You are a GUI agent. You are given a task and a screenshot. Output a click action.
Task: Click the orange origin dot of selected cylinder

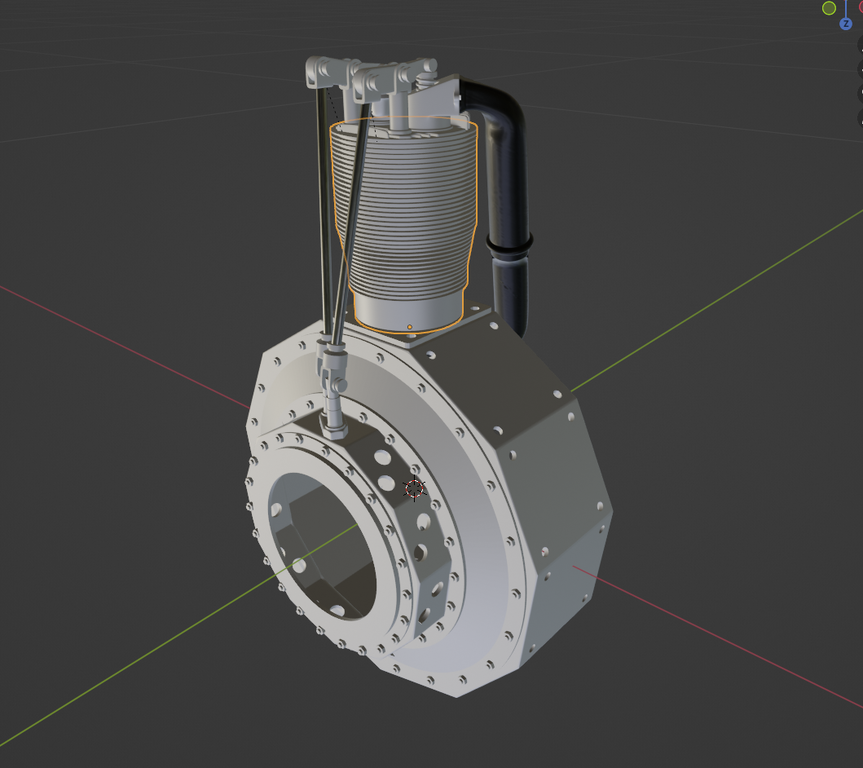click(410, 327)
